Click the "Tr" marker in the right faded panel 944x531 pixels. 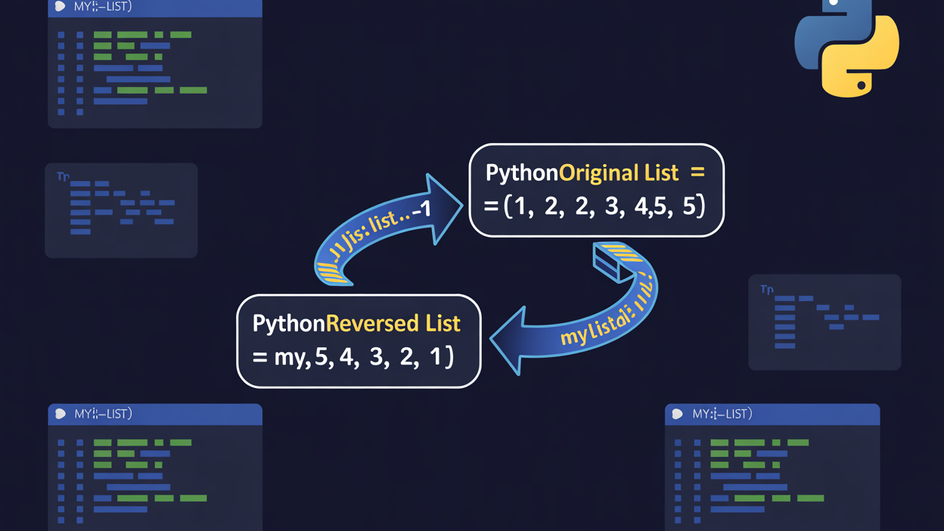(767, 290)
